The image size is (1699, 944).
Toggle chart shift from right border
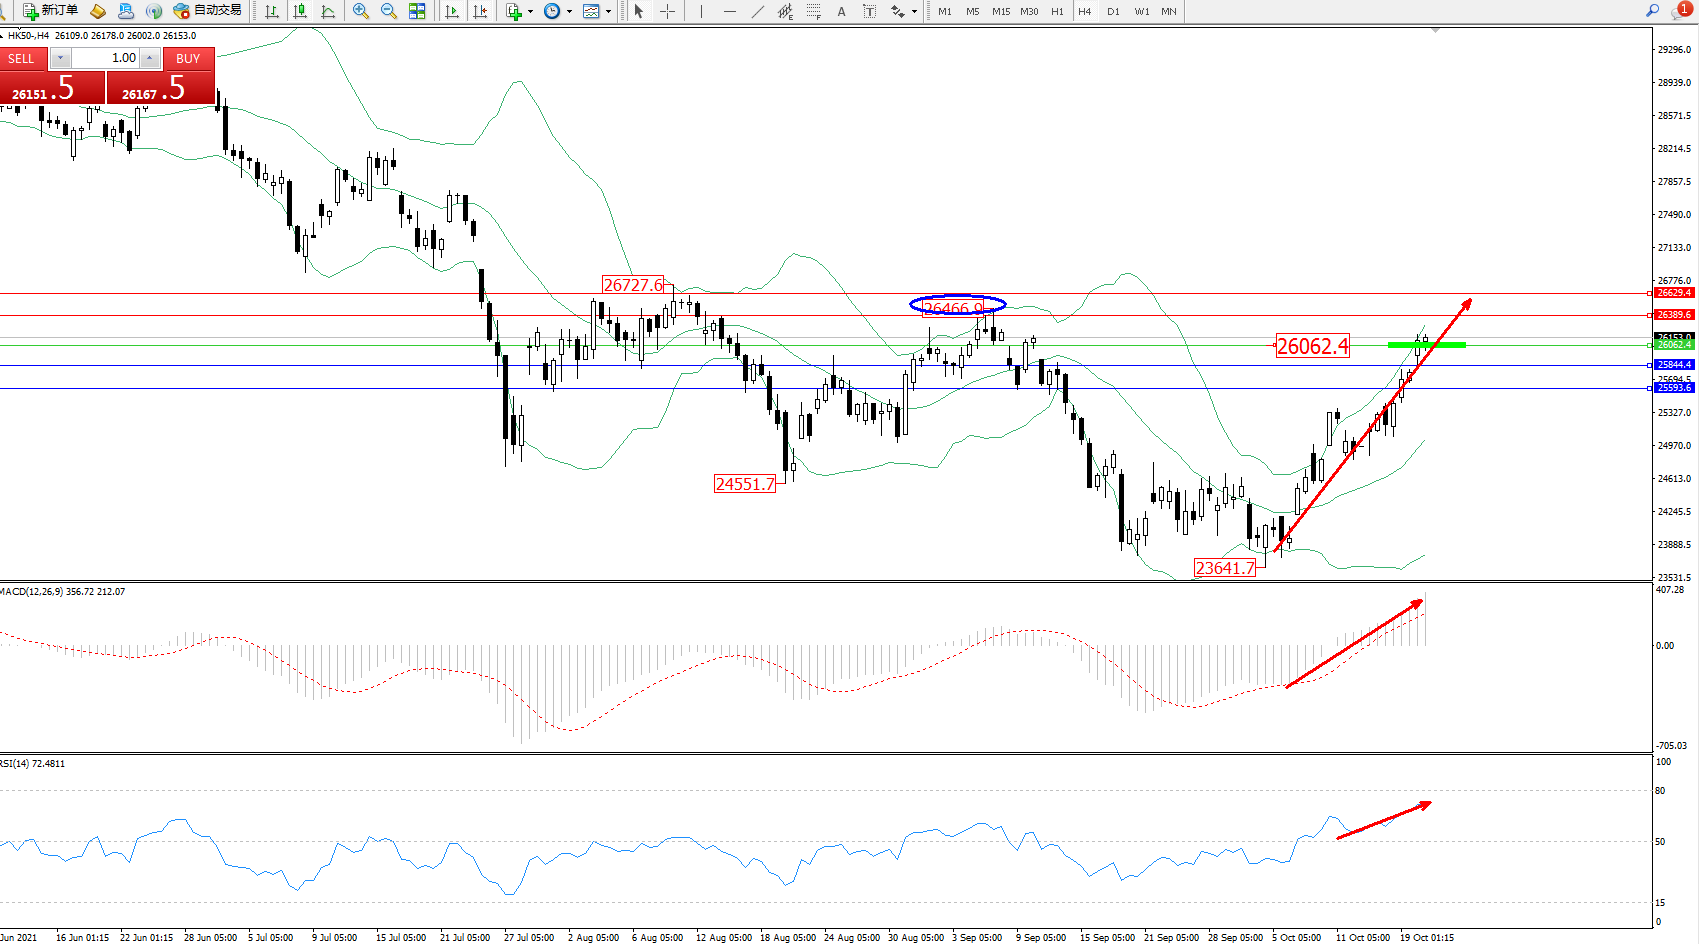click(480, 11)
